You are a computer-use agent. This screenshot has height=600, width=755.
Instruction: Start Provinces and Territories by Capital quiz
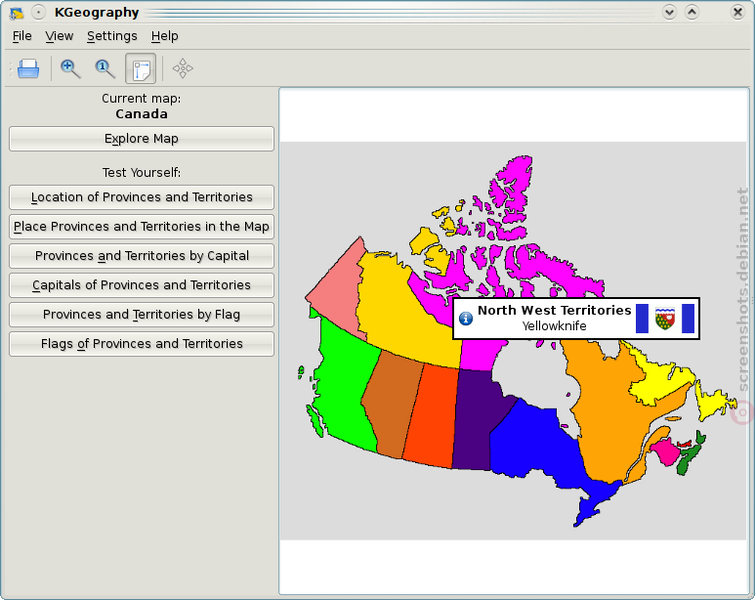tap(142, 256)
